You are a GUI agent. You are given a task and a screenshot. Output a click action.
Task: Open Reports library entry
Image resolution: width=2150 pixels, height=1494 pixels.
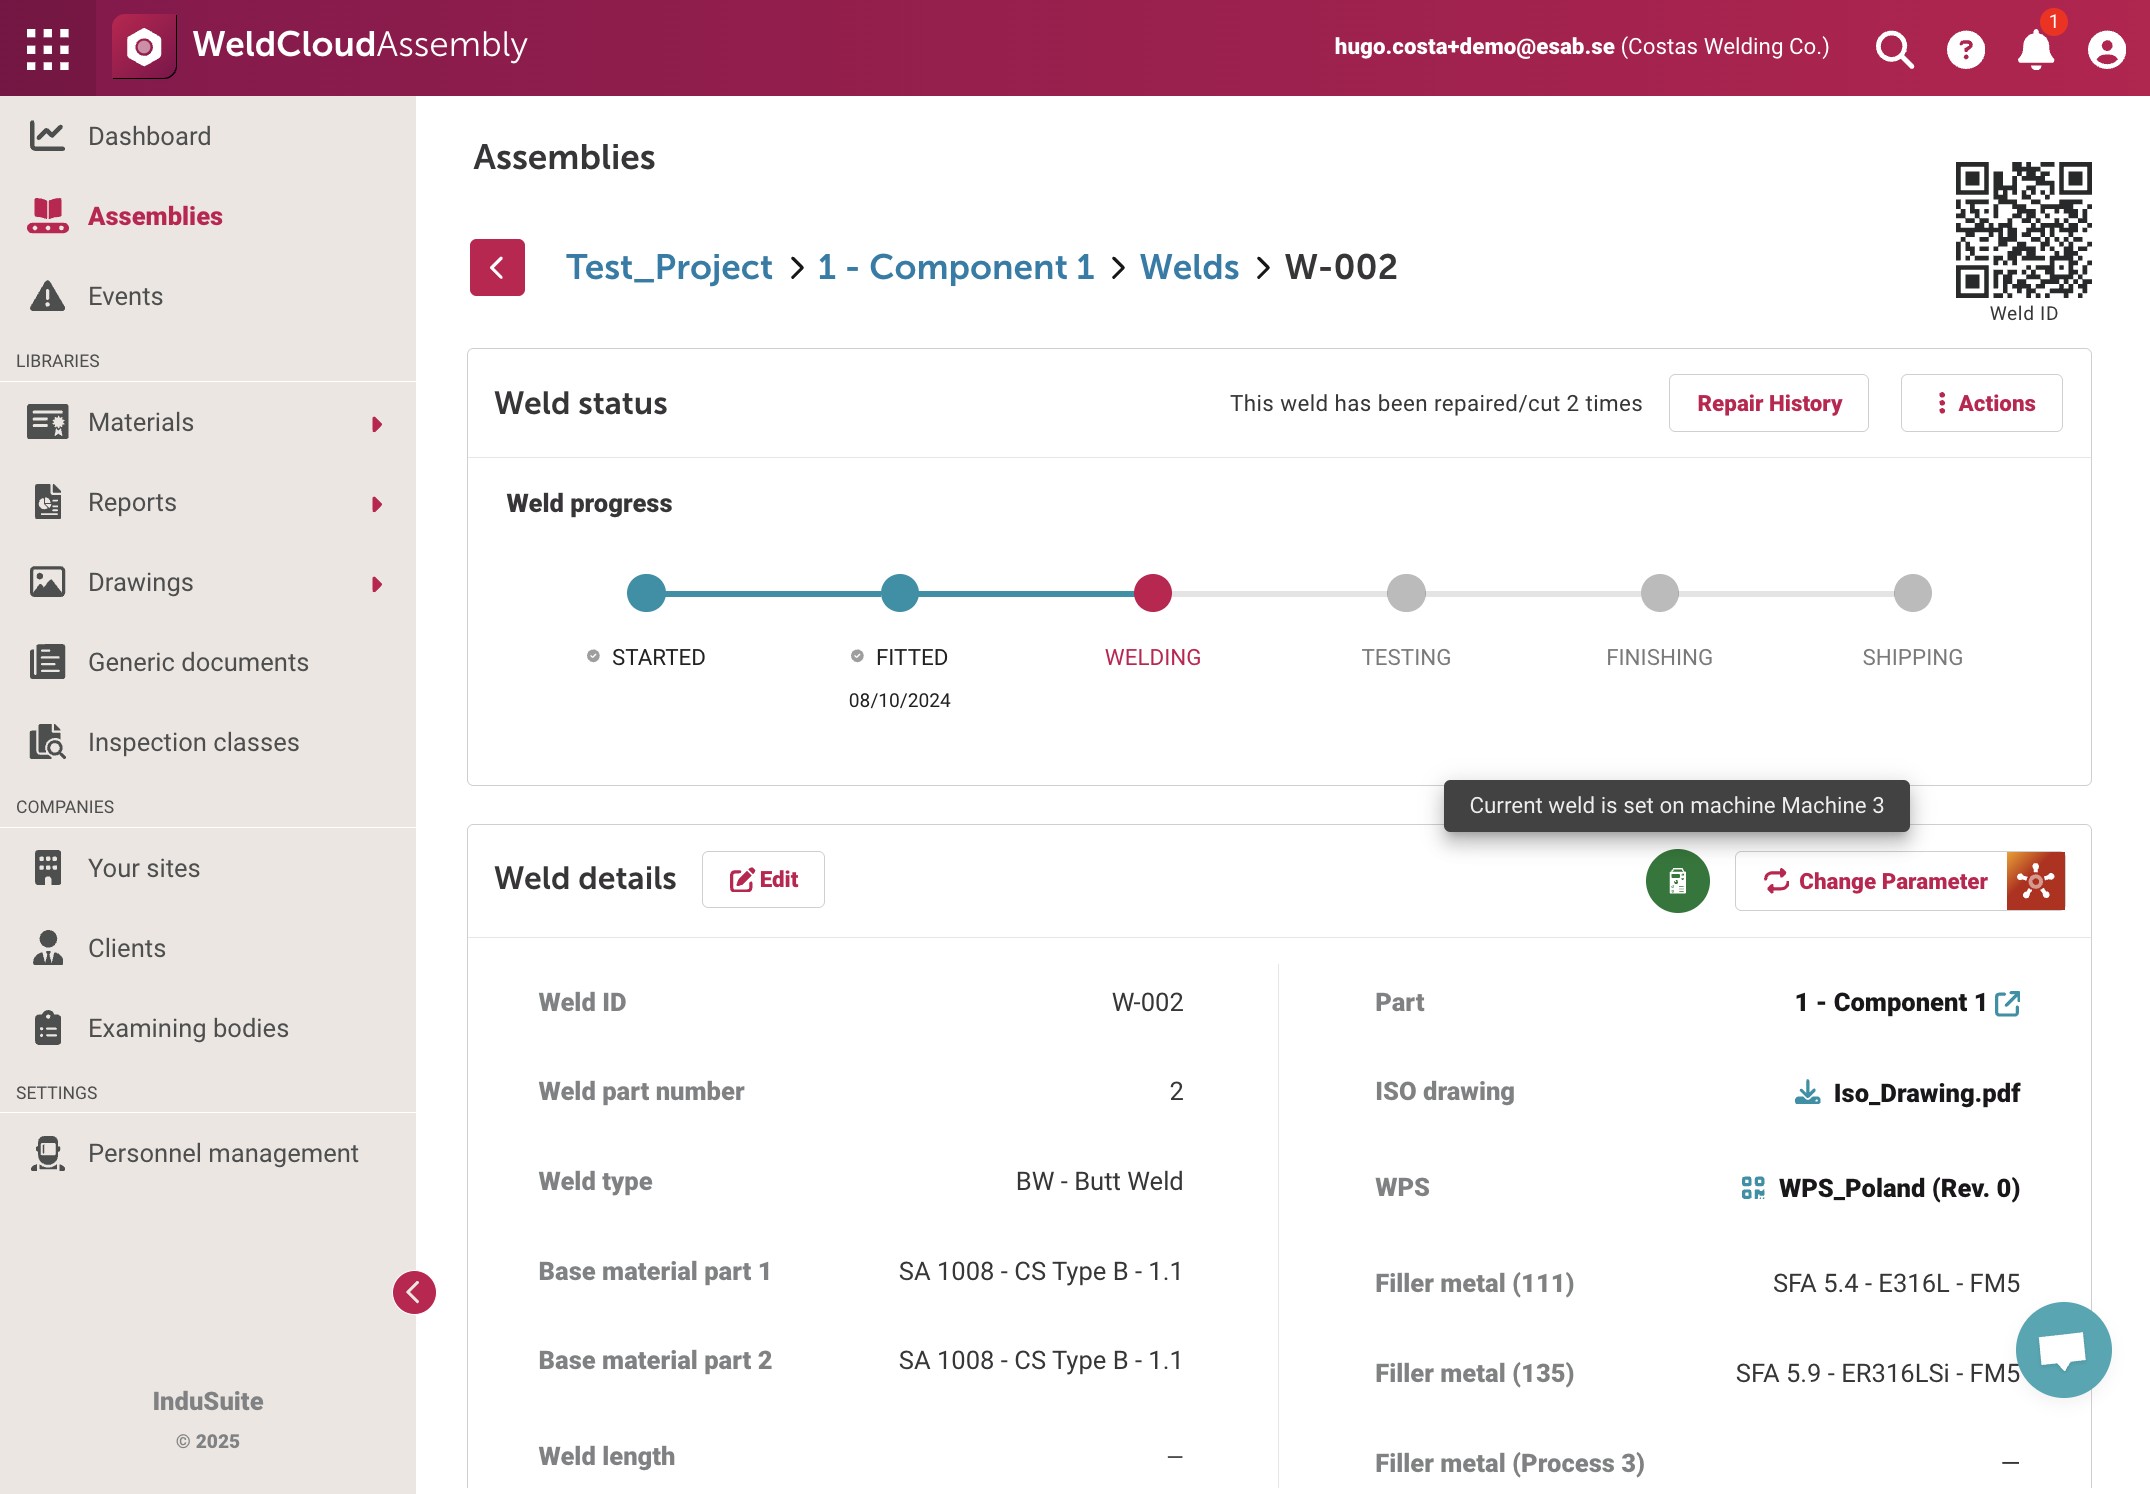[132, 502]
